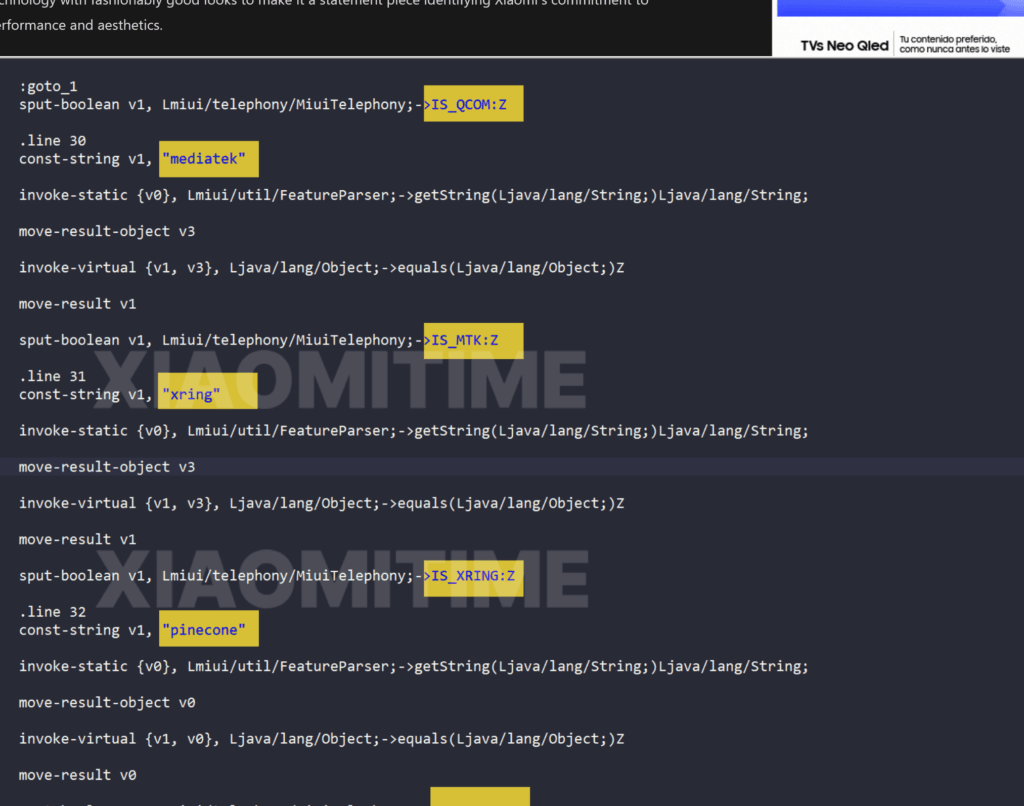Click the invoke-static getString line after "pinecone"
Viewport: 1024px width, 806px height.
(x=413, y=667)
